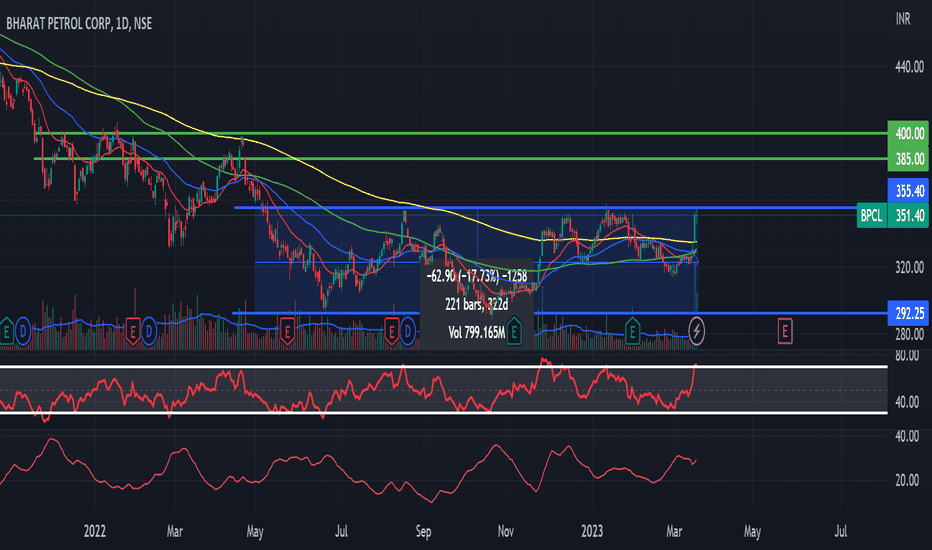Open the green earnings marker at chart's left edge

[7, 331]
